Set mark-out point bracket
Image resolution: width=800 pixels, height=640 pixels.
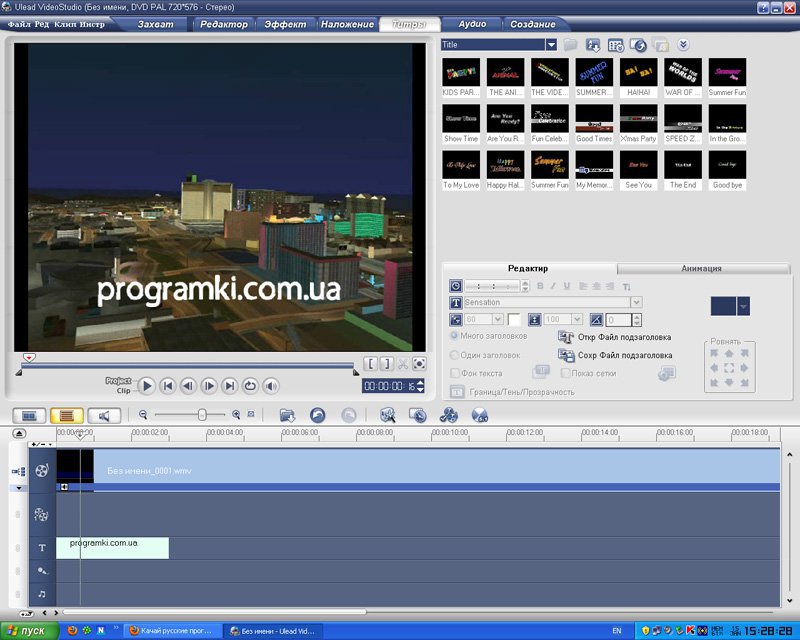tap(387, 363)
